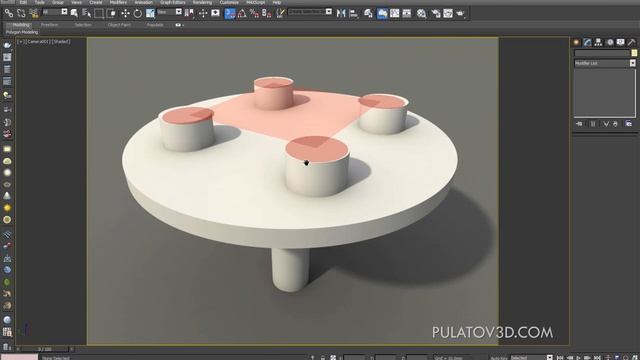The width and height of the screenshot is (640, 360).
Task: Open the Display command panel tab
Action: [x=620, y=42]
